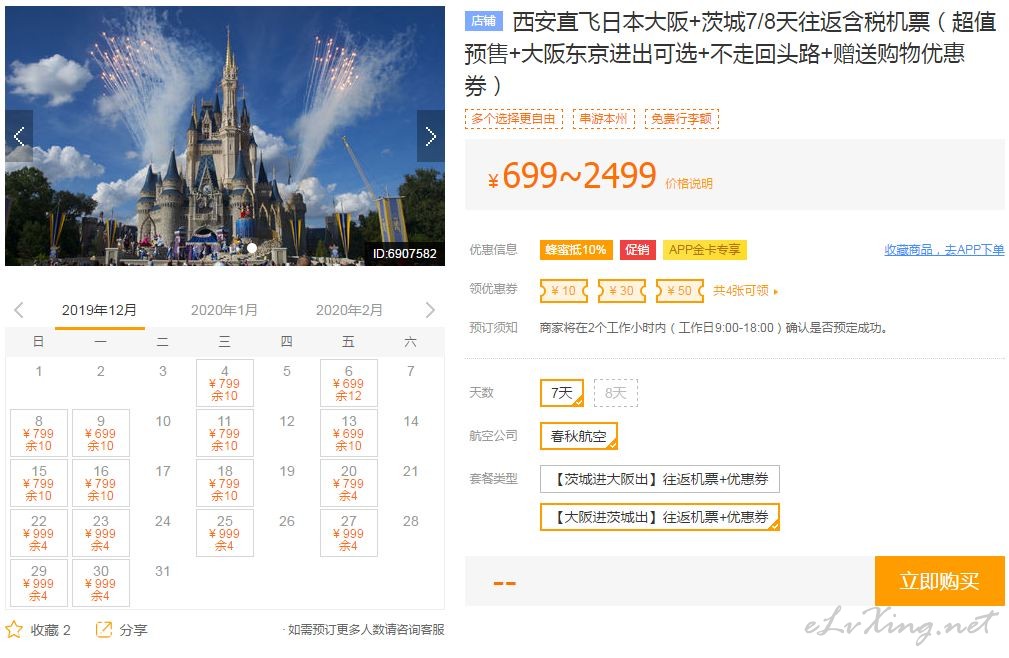Open the 收藏商品，去APP下单 link

click(944, 250)
